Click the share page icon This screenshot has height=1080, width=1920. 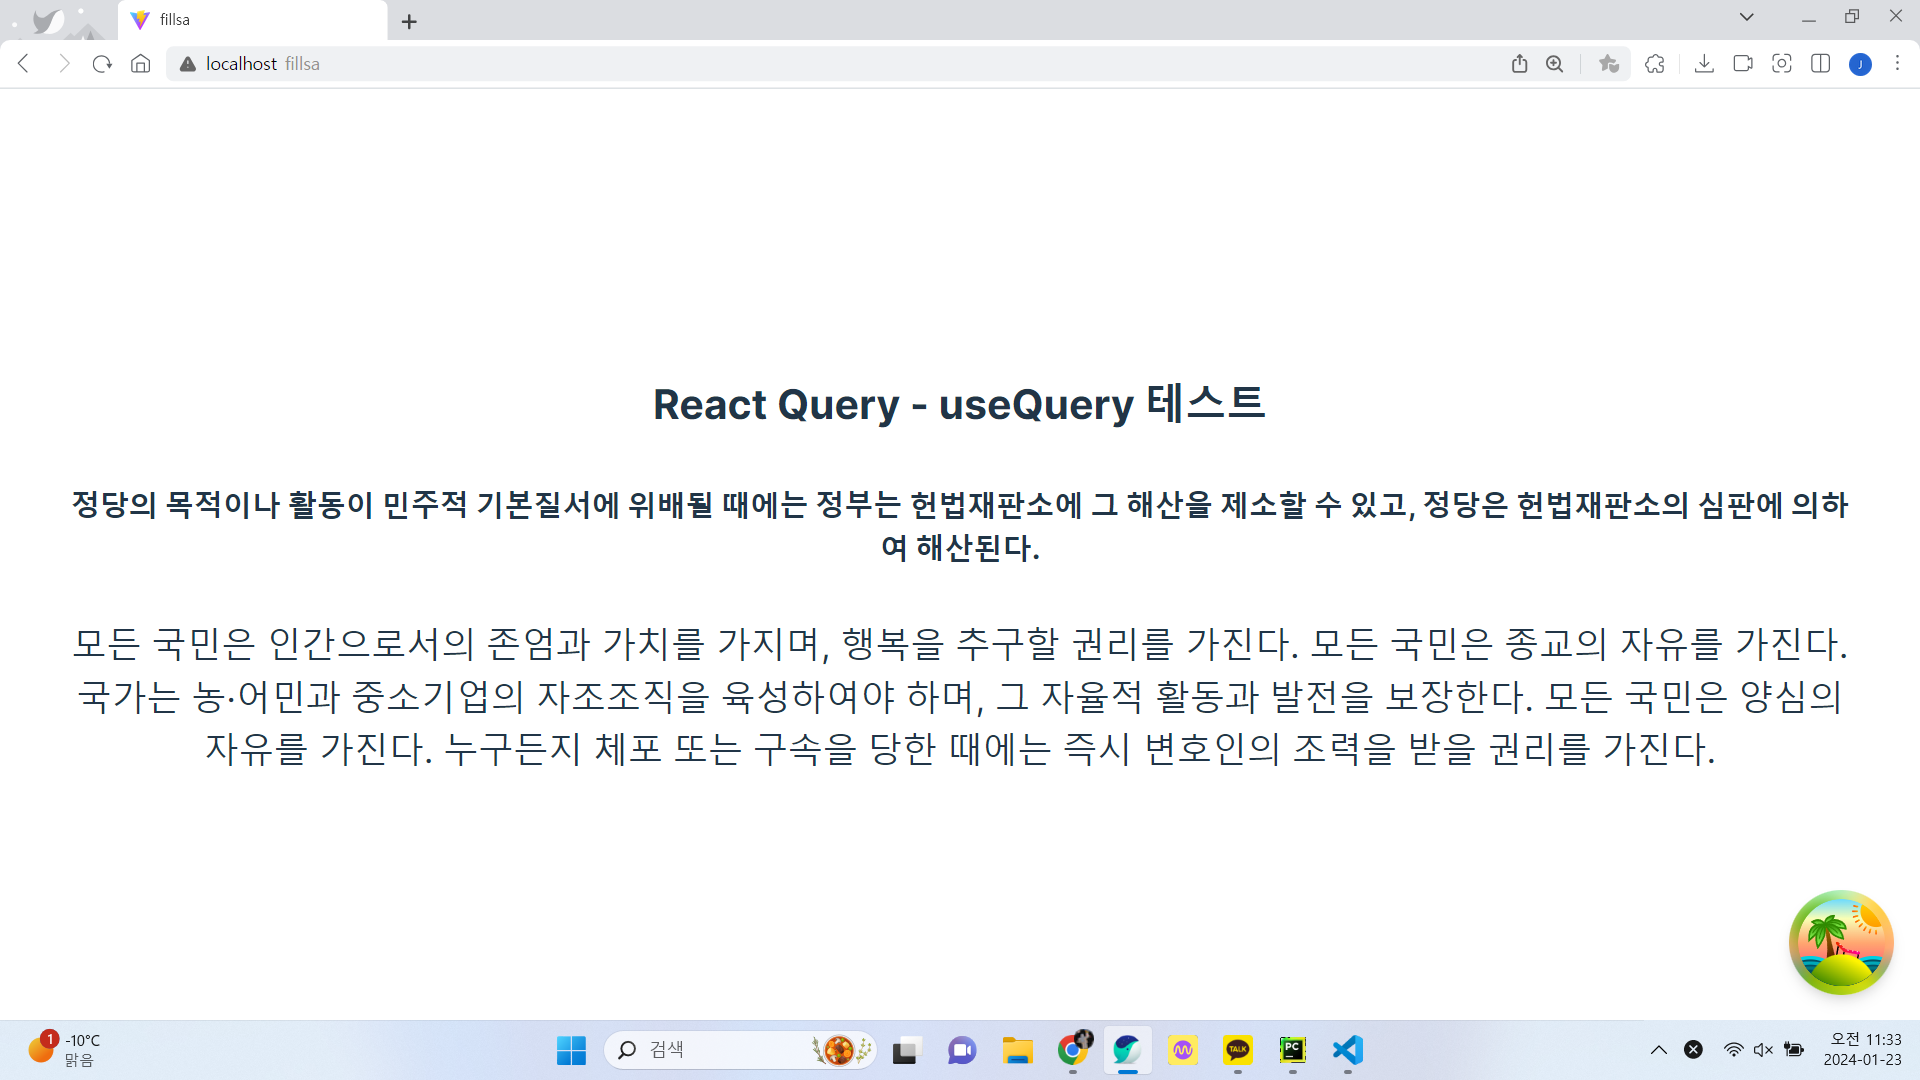[x=1519, y=64]
